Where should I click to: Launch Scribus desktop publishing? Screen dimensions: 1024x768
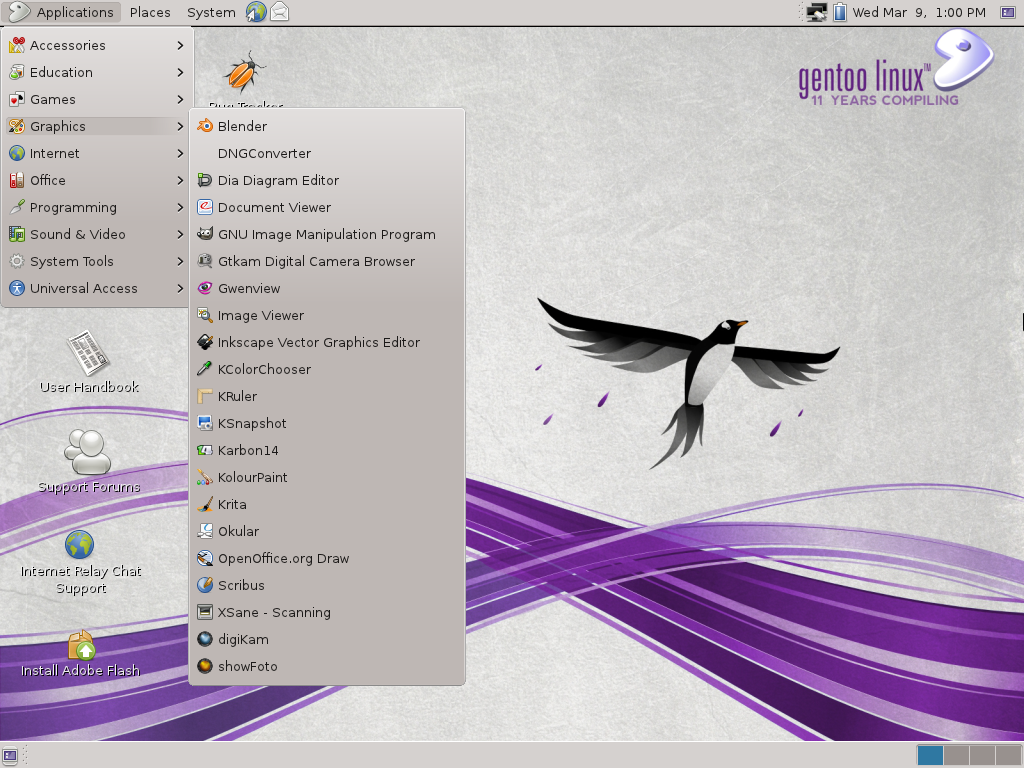click(240, 585)
